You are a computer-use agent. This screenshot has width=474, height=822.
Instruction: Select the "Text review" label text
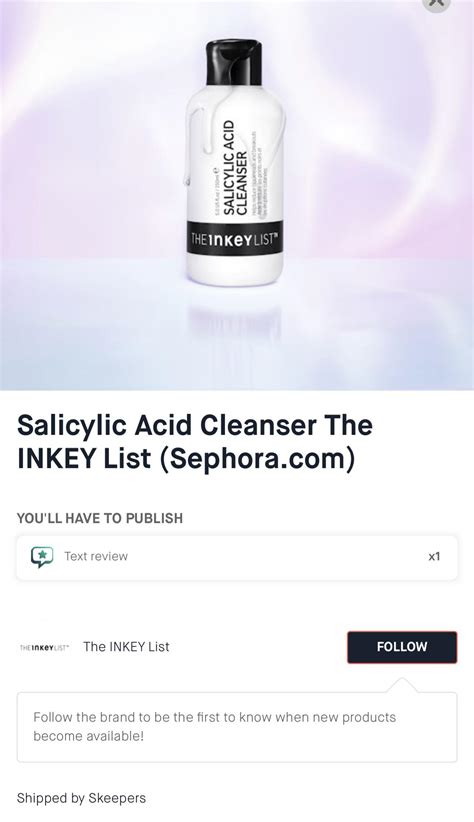point(96,556)
